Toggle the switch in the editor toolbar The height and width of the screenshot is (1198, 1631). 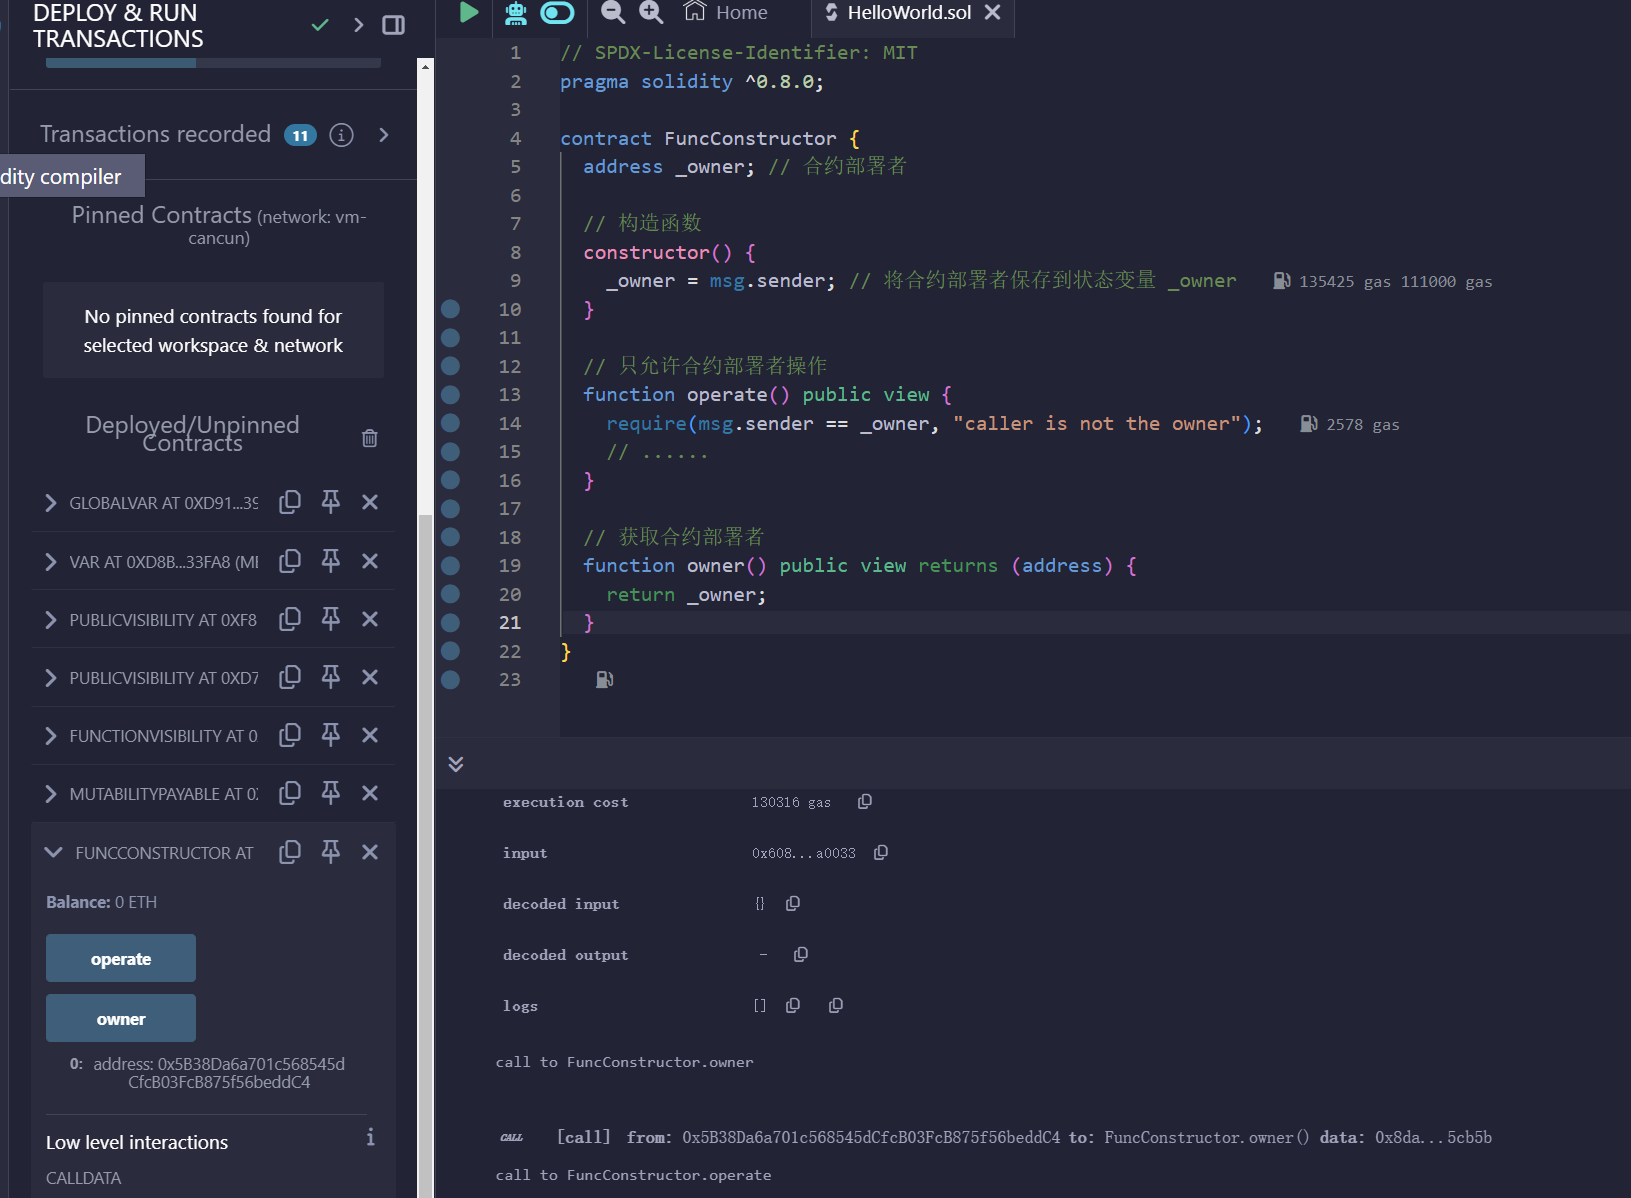[x=557, y=13]
